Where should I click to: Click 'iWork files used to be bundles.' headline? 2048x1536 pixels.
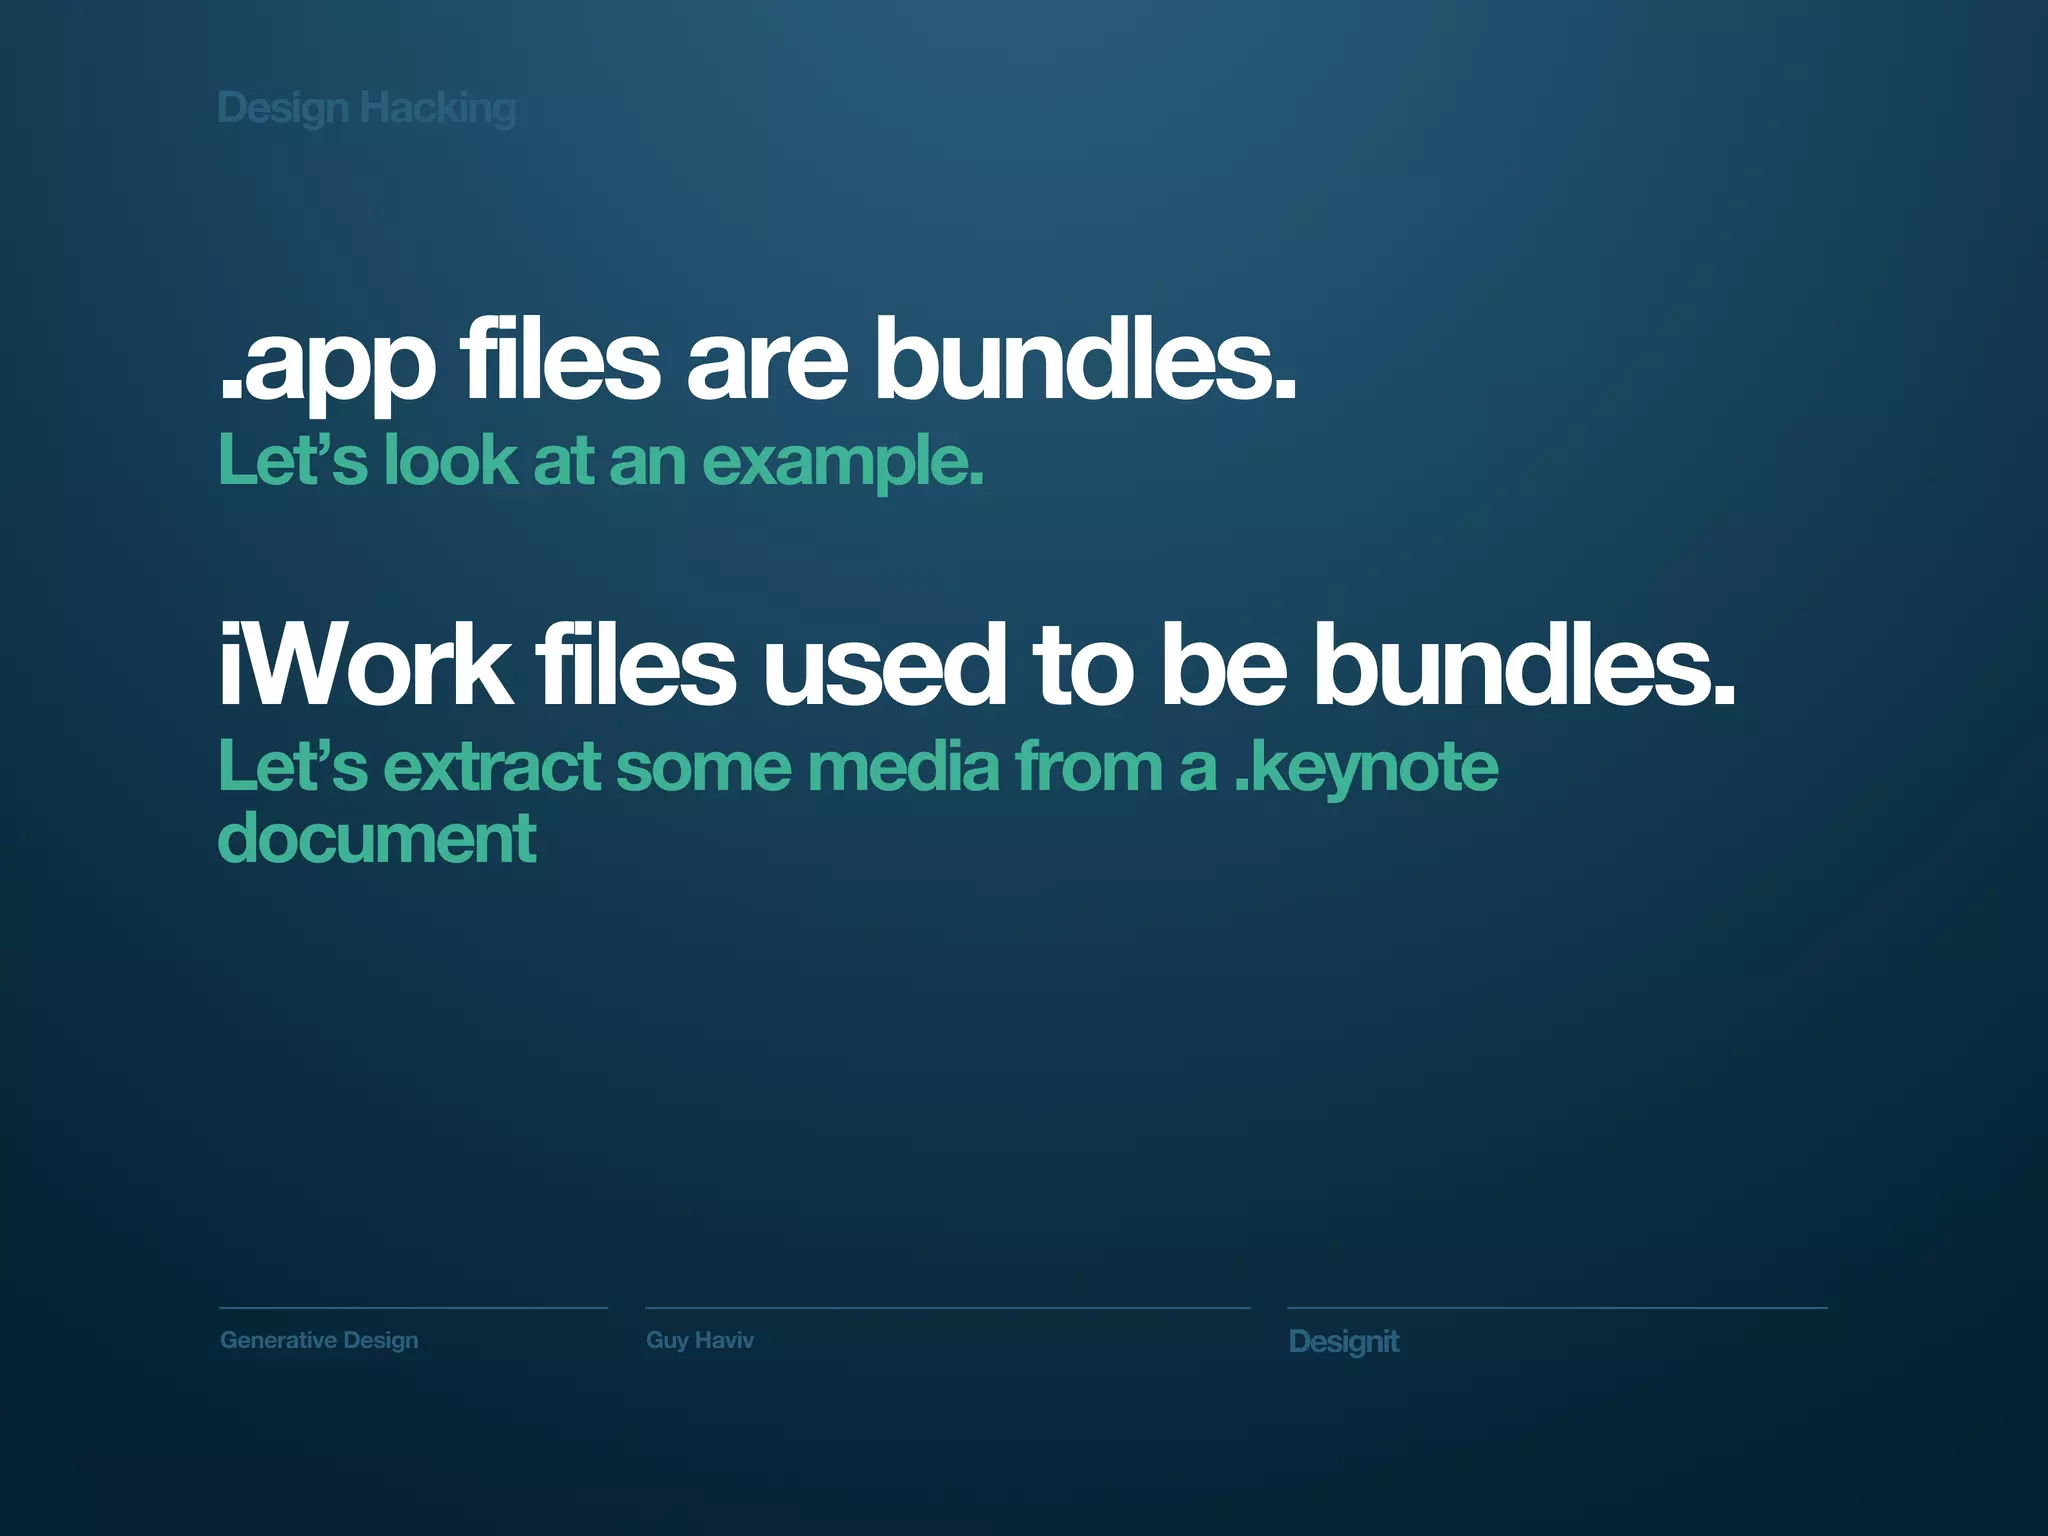pos(977,664)
